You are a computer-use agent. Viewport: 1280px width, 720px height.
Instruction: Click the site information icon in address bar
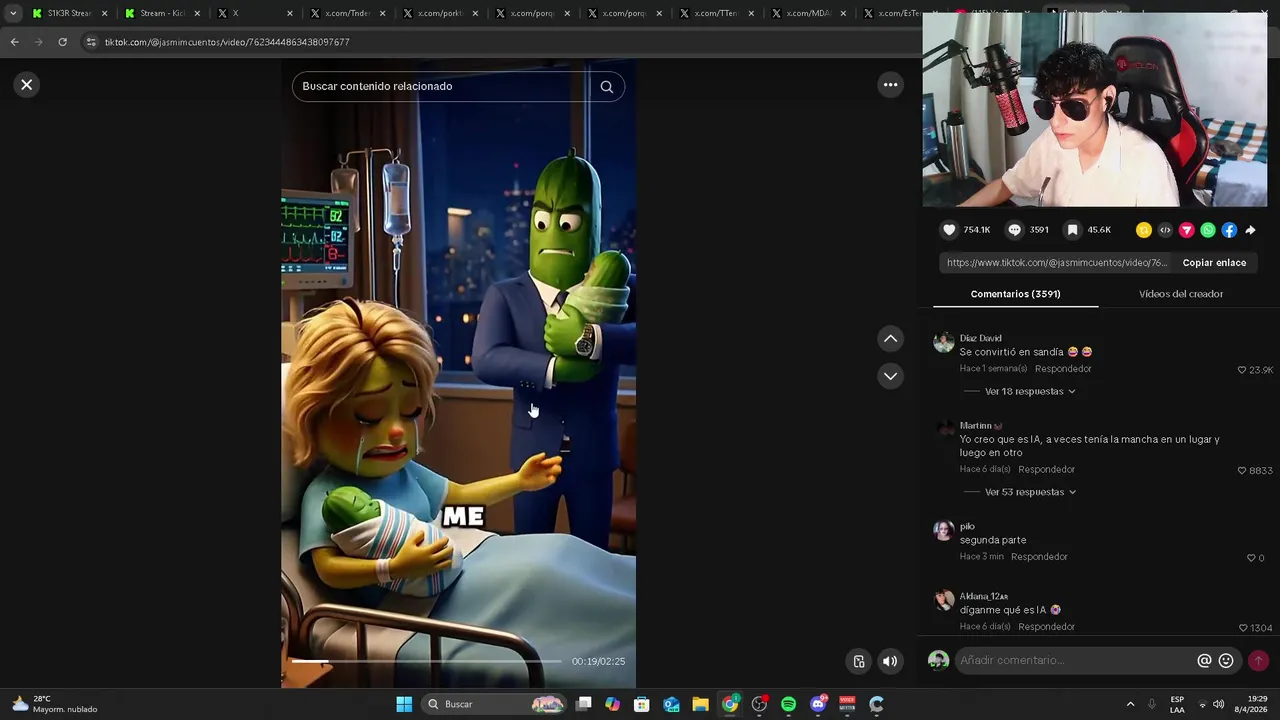coord(91,42)
